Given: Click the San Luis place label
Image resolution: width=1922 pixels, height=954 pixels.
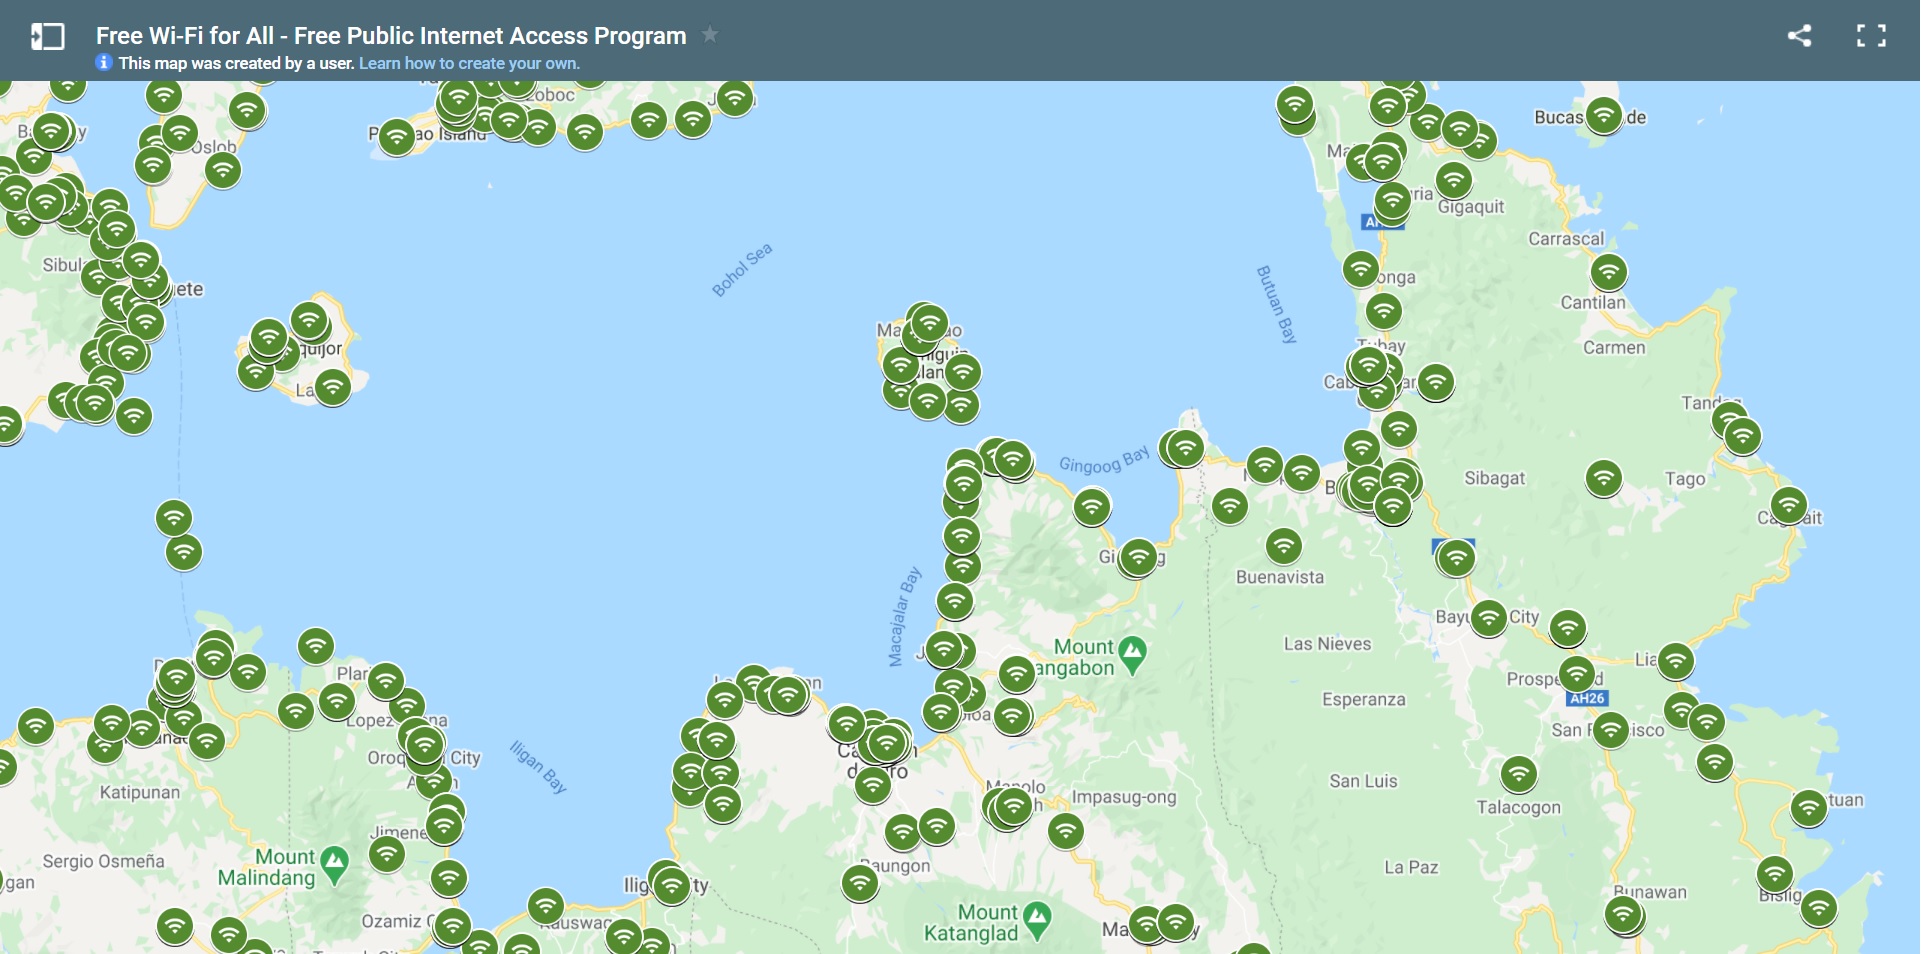Looking at the screenshot, I should tap(1363, 781).
